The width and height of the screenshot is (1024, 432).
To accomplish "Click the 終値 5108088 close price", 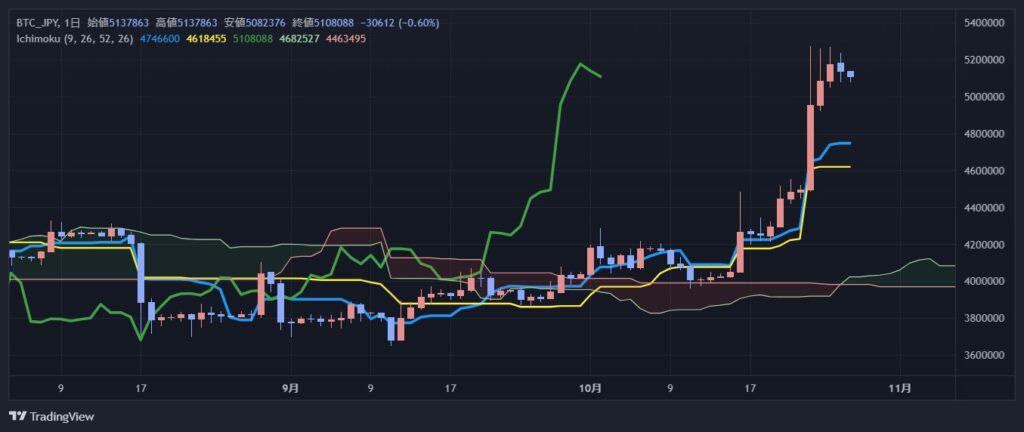I will (x=322, y=23).
